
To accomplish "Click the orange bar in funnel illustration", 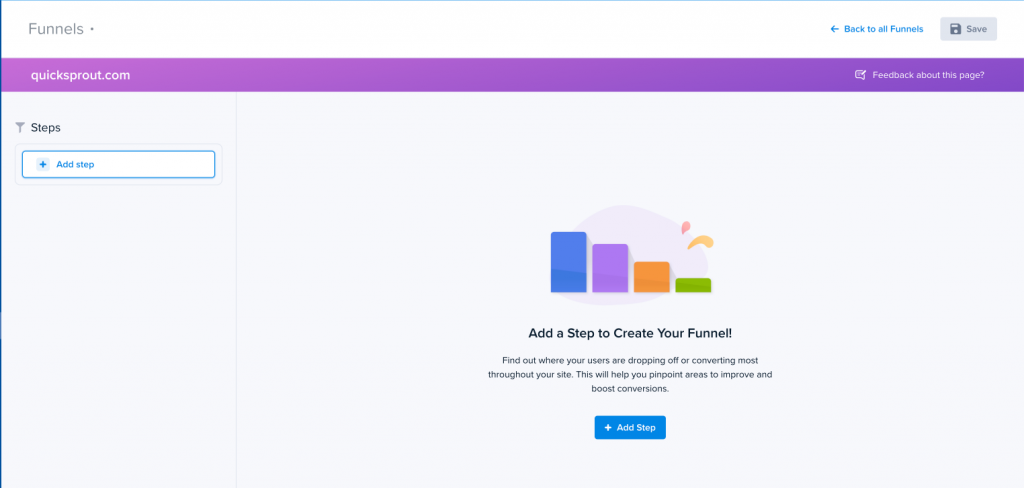I will tap(651, 277).
